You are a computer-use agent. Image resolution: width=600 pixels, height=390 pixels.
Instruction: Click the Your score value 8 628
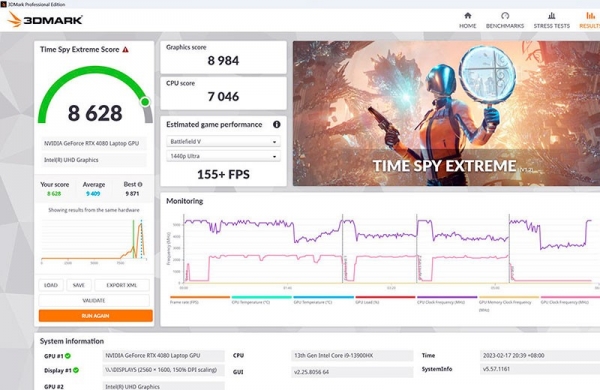pyautogui.click(x=54, y=194)
